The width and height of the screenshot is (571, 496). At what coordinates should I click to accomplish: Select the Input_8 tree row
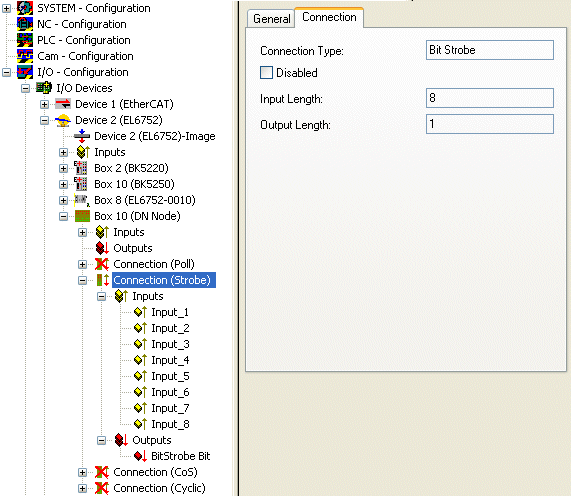[170, 424]
